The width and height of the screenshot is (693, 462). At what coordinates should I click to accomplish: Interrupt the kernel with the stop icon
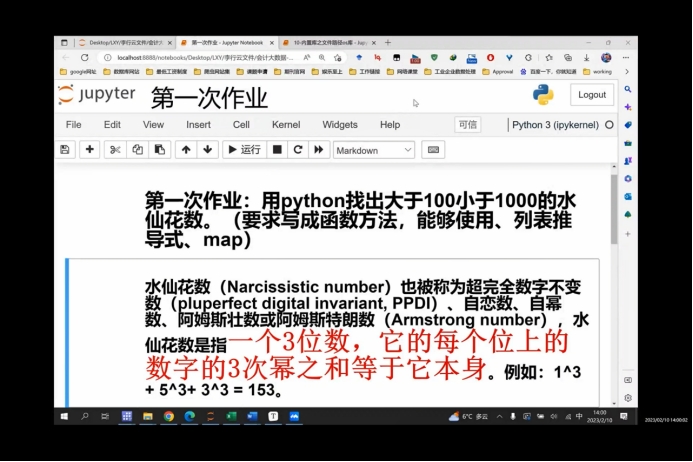point(277,150)
